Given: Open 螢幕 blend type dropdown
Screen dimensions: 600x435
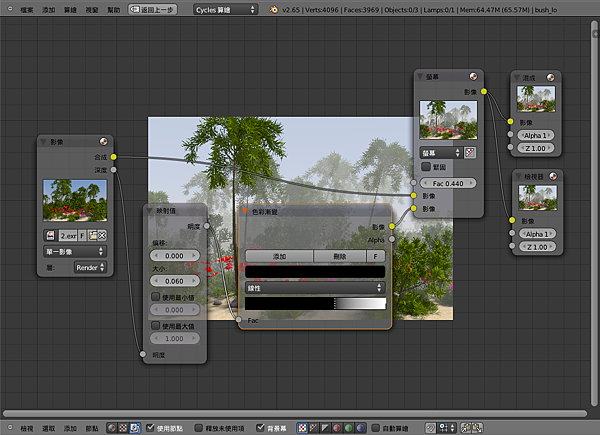Looking at the screenshot, I should point(441,153).
